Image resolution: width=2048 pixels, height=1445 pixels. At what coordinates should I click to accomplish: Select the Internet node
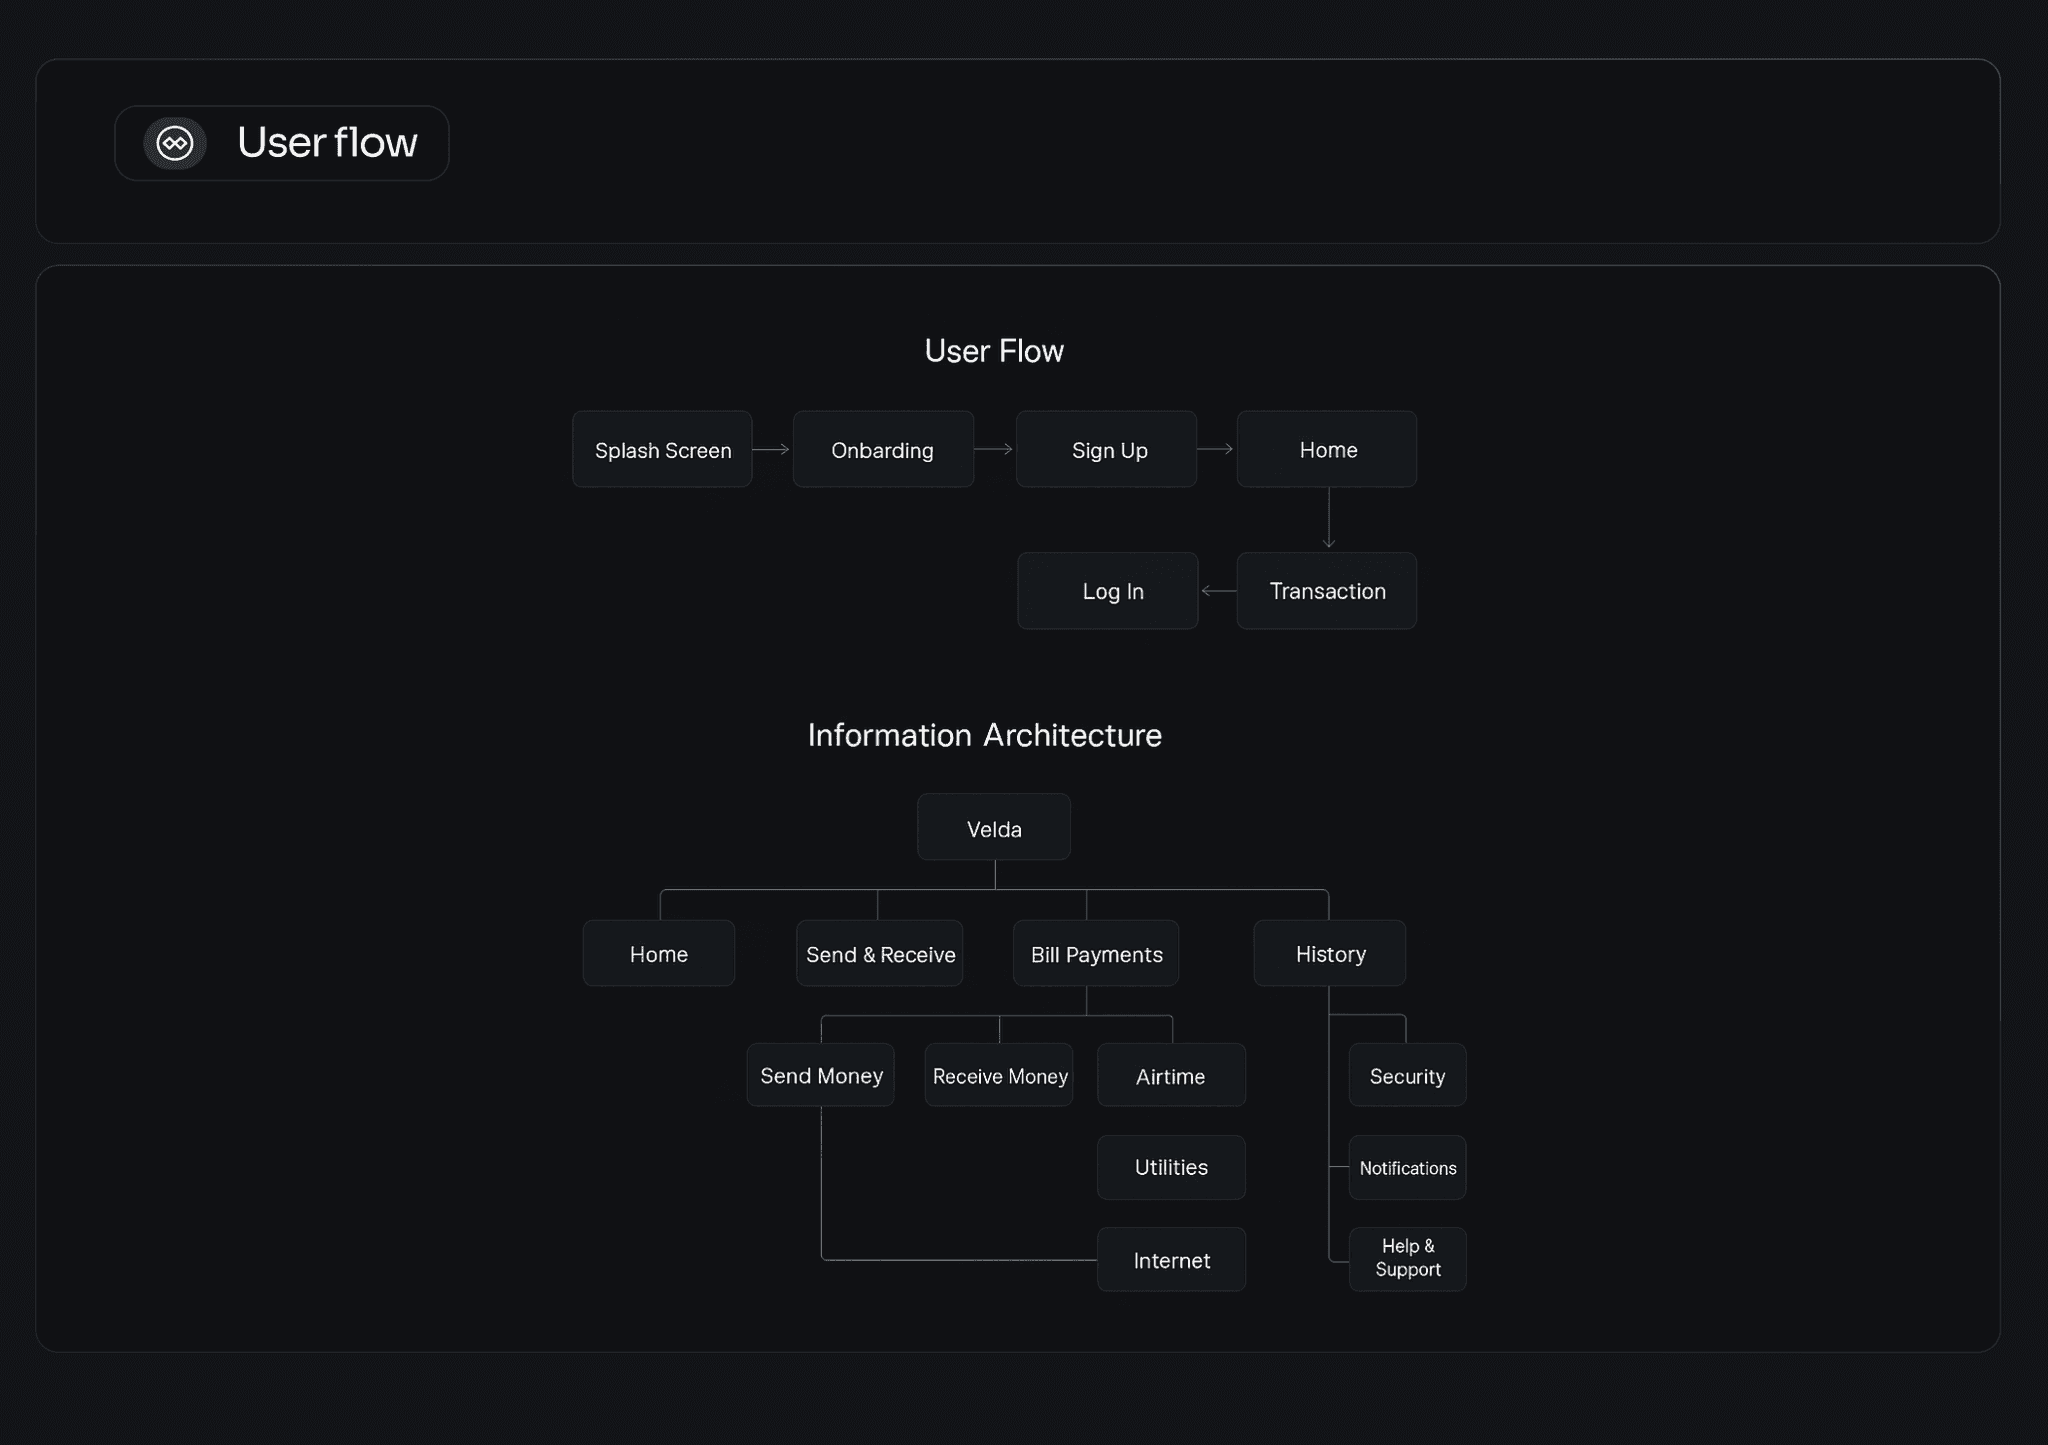point(1171,1260)
